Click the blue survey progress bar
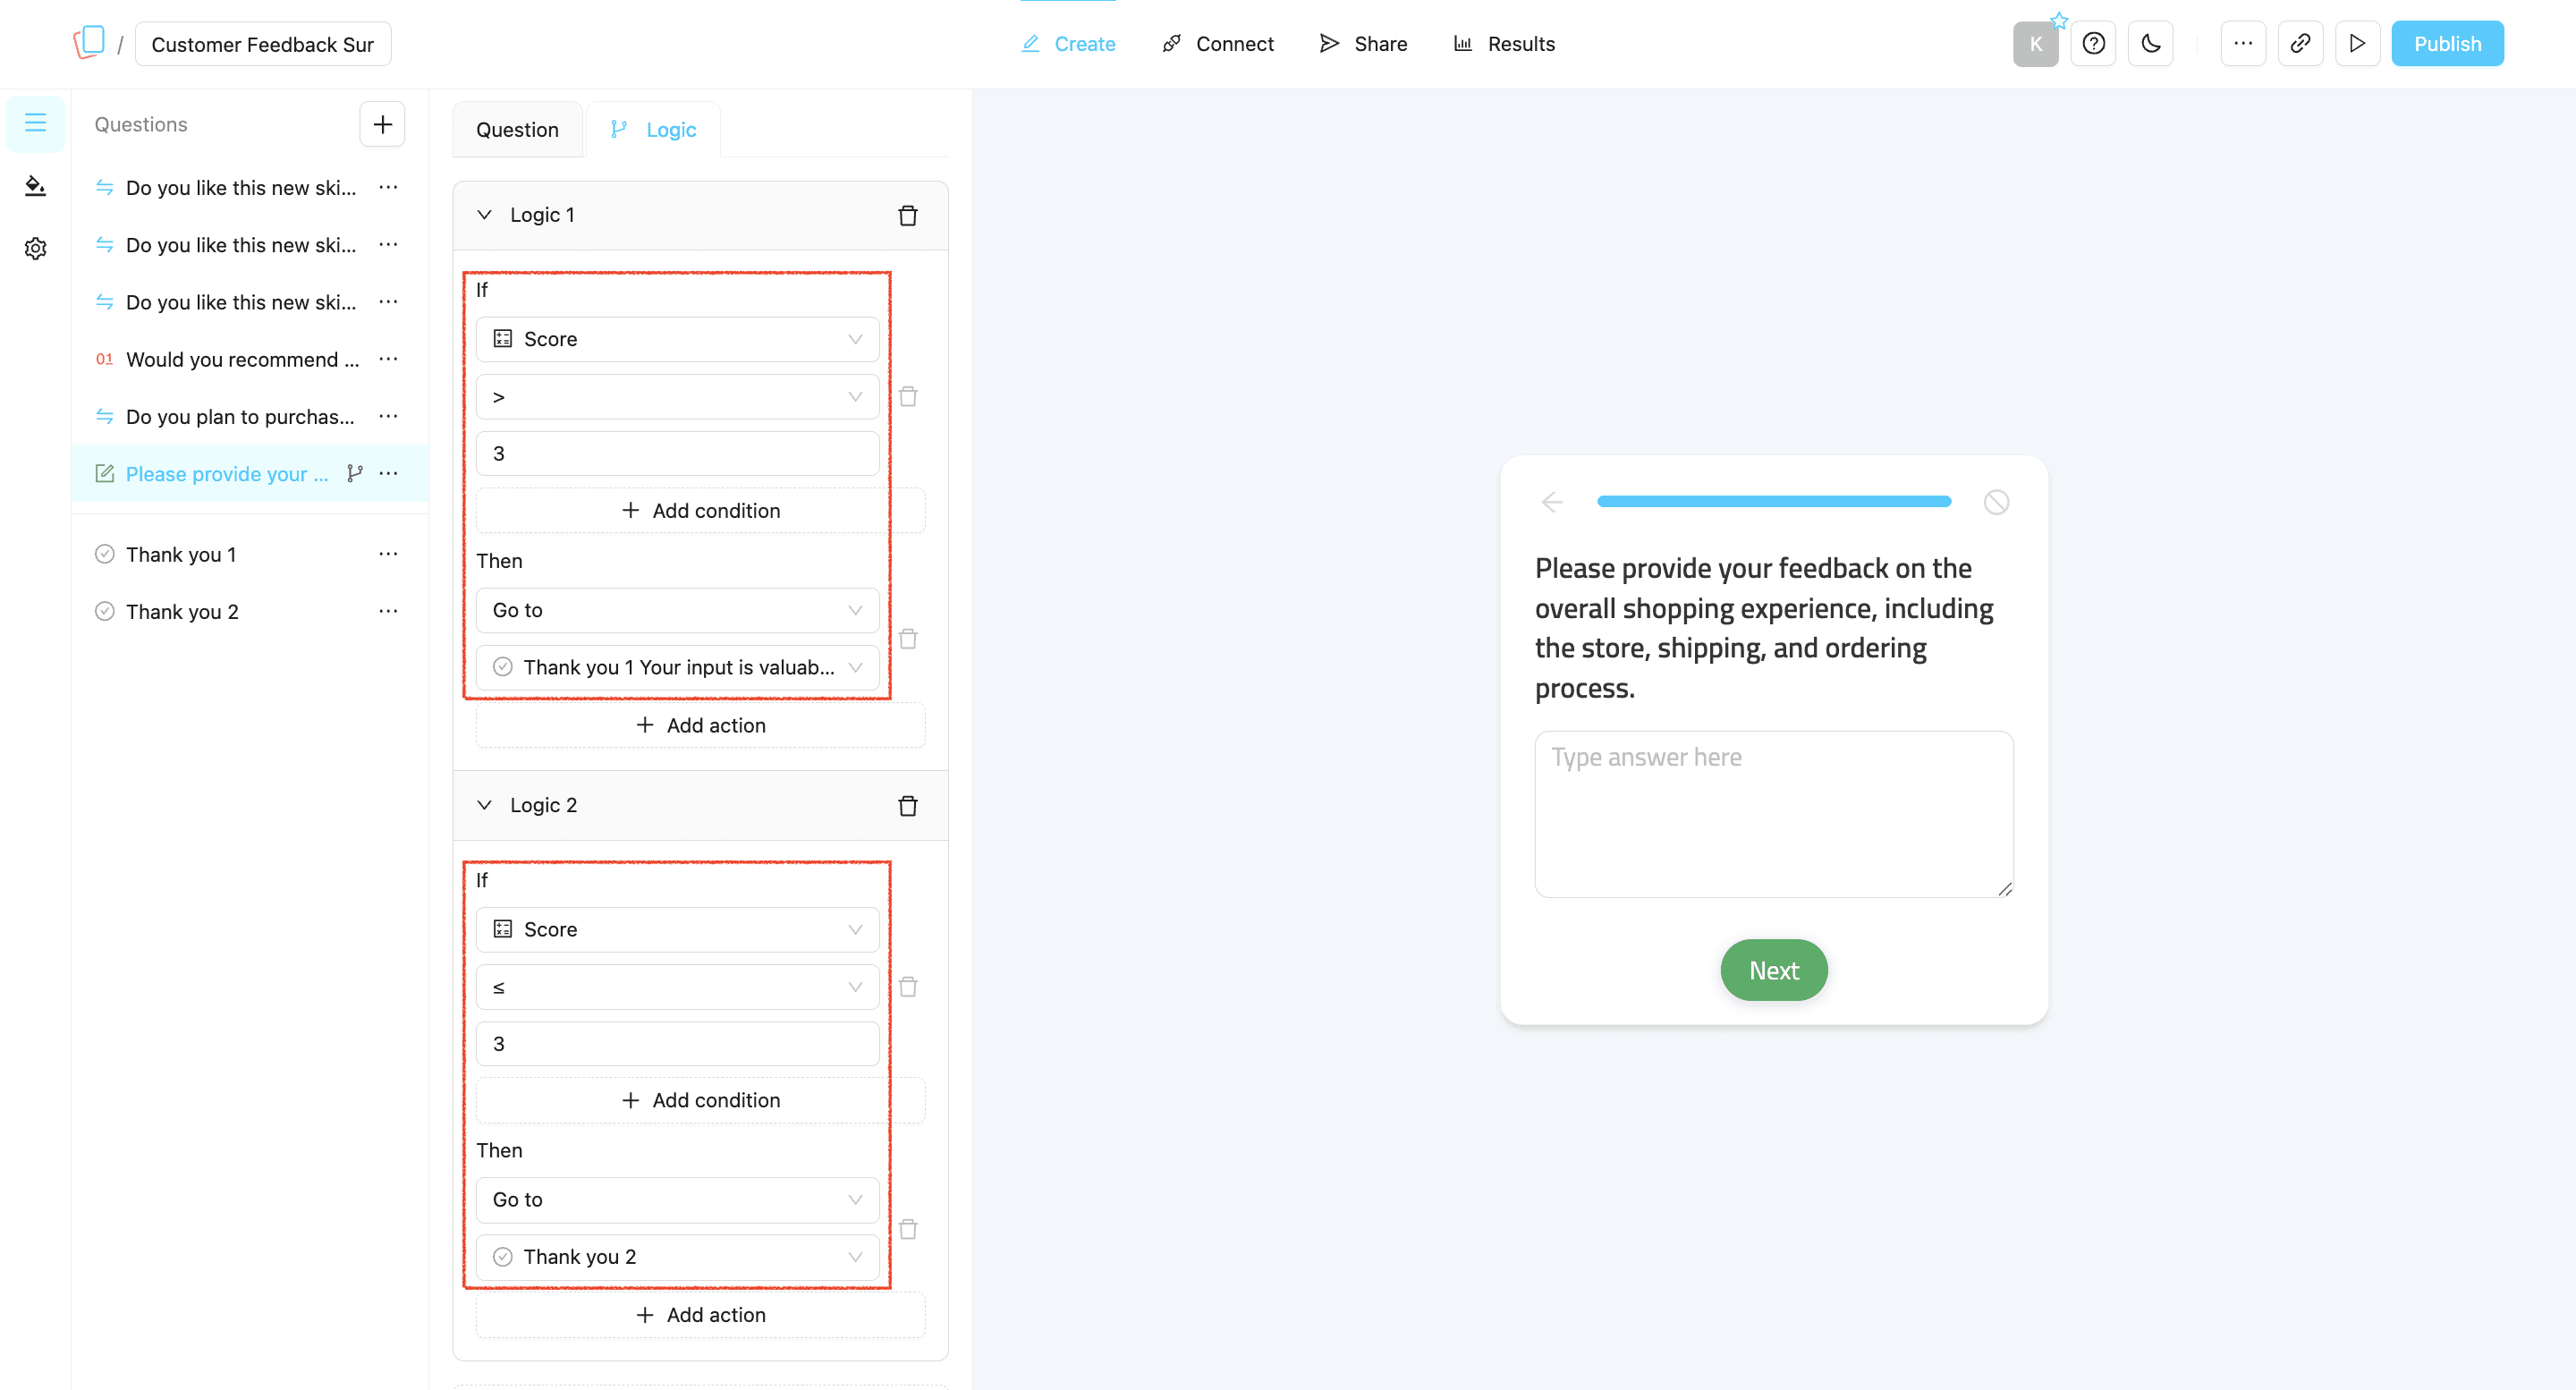Screen dimensions: 2576x1390 (x=1773, y=501)
